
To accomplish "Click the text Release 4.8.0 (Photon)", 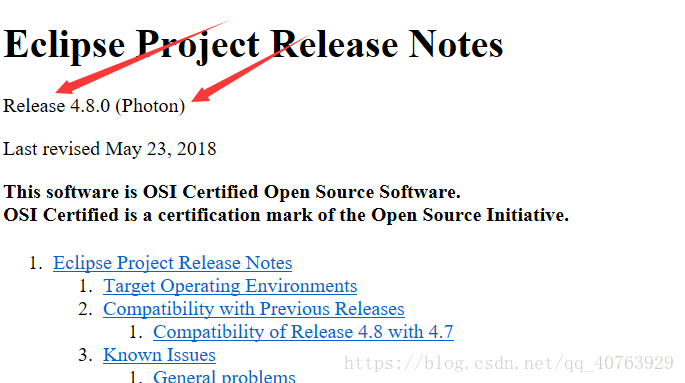I will pos(94,106).
